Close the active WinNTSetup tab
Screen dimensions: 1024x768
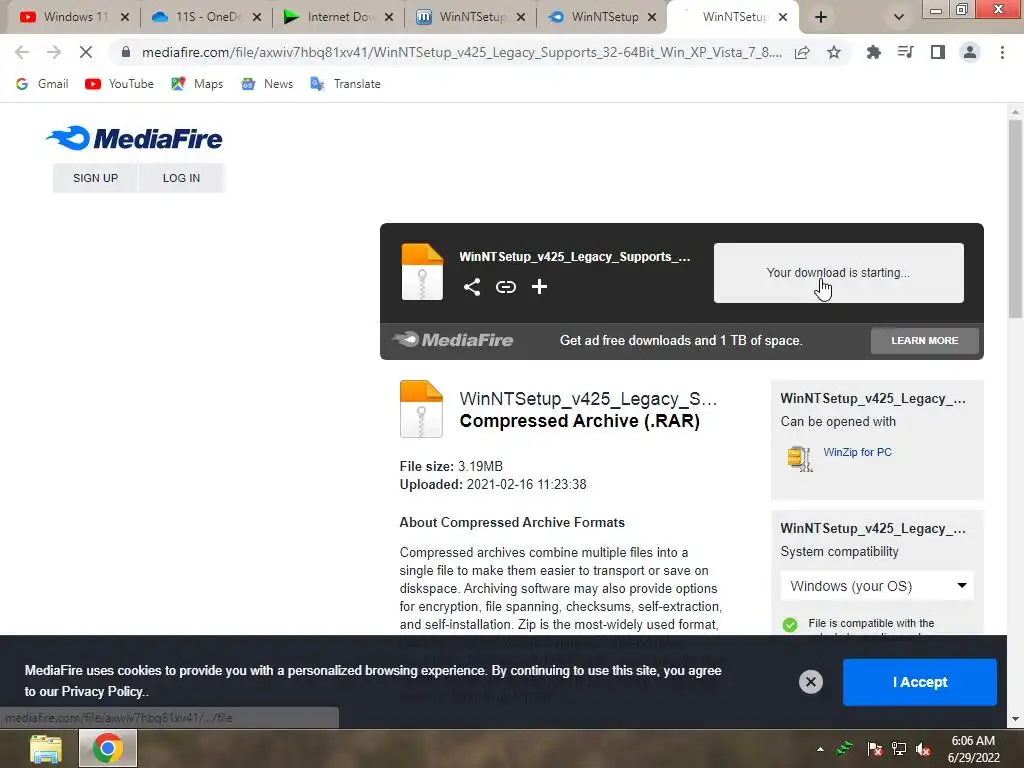(783, 17)
